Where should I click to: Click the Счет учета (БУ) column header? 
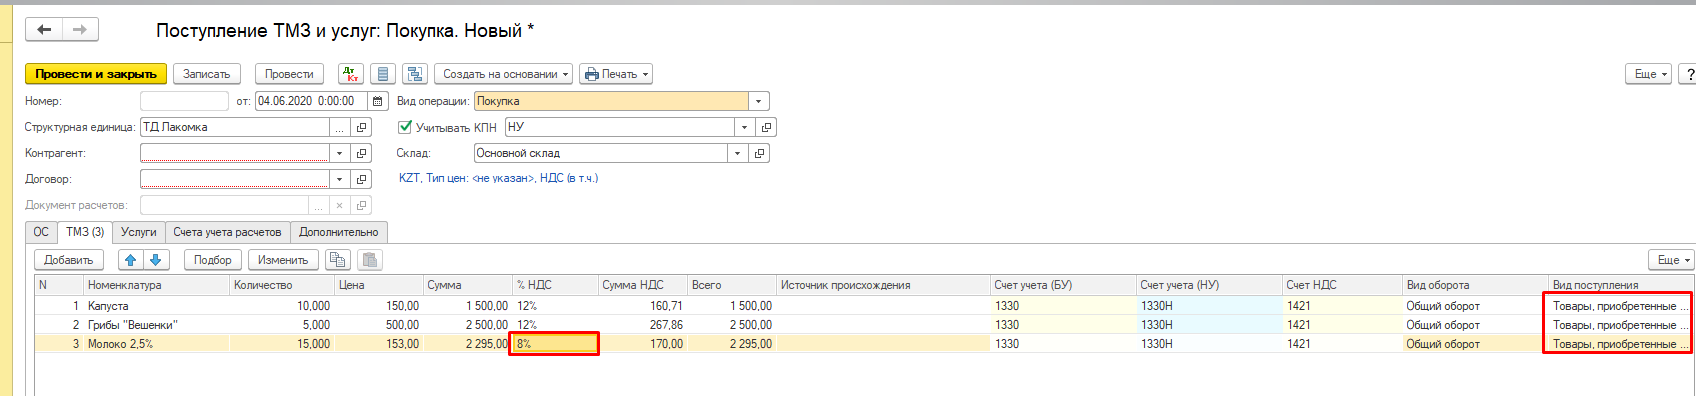point(1063,285)
